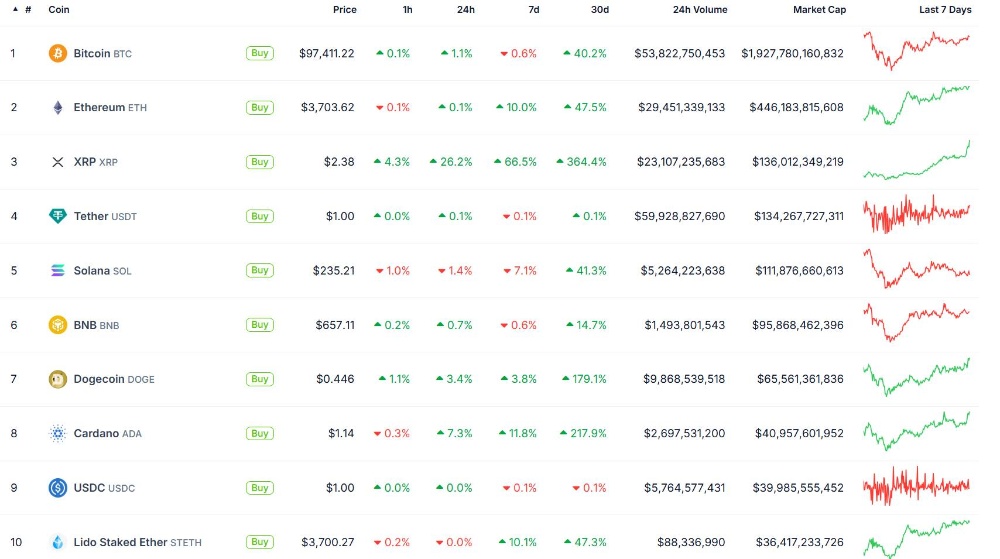Open USDC's 7-day sparkline chart

point(916,486)
